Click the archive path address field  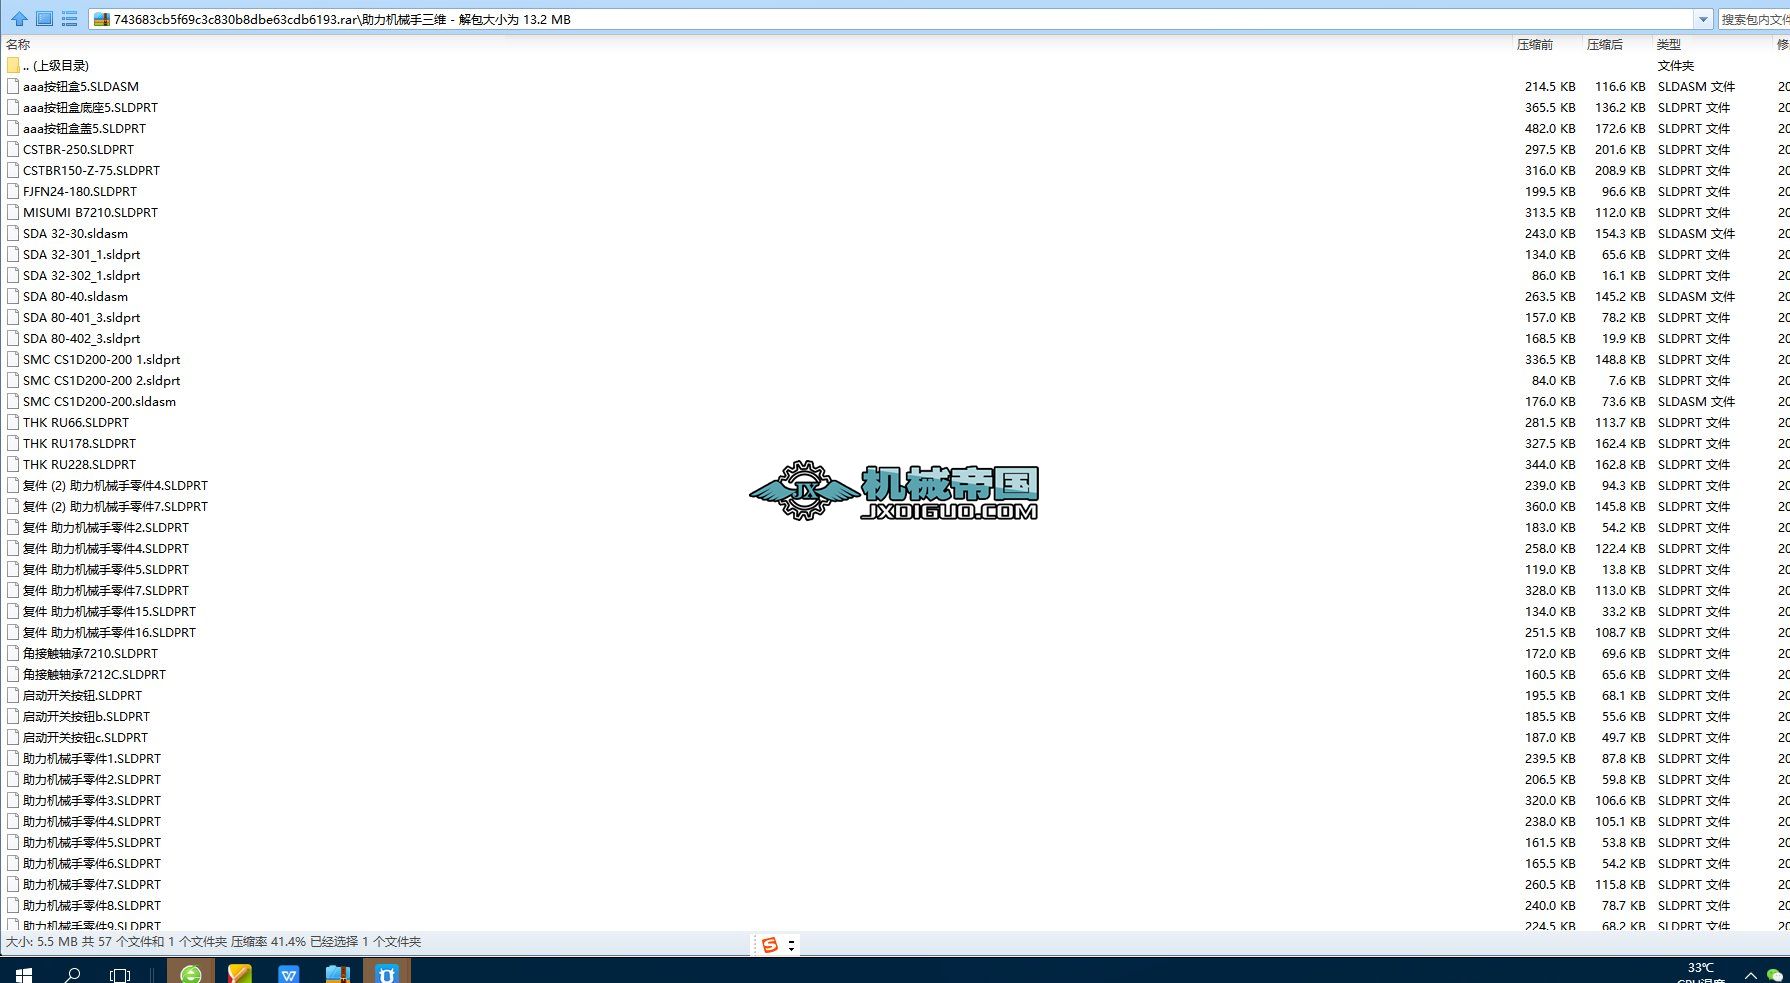[900, 19]
